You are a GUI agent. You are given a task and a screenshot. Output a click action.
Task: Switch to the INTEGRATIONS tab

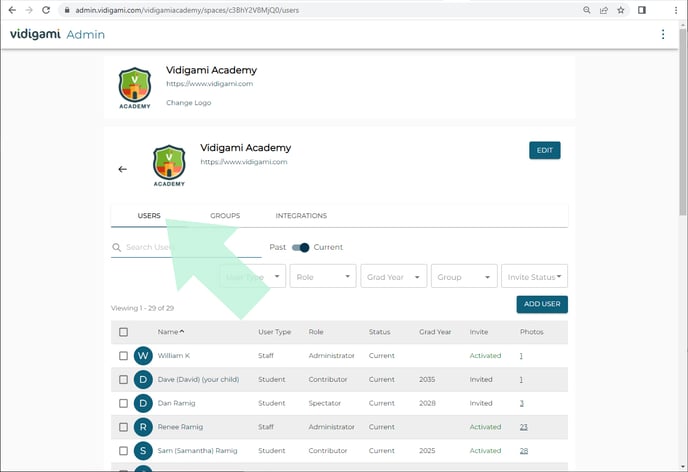(301, 215)
